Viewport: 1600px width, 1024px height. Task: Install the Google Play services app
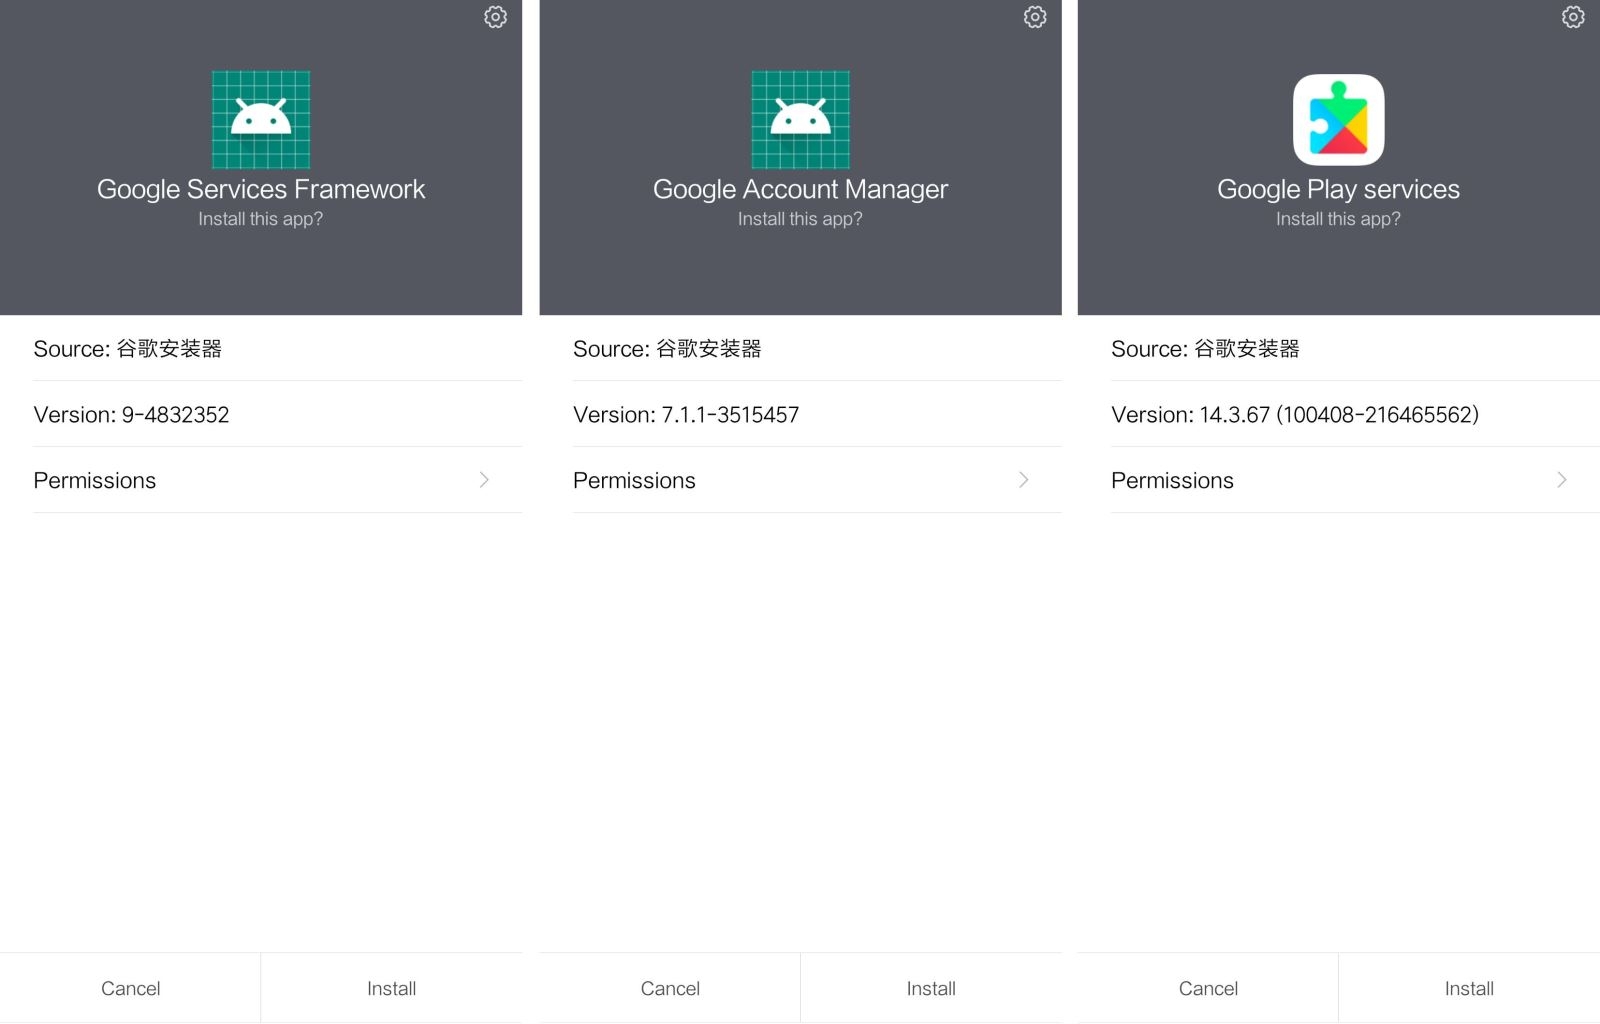(x=1468, y=987)
